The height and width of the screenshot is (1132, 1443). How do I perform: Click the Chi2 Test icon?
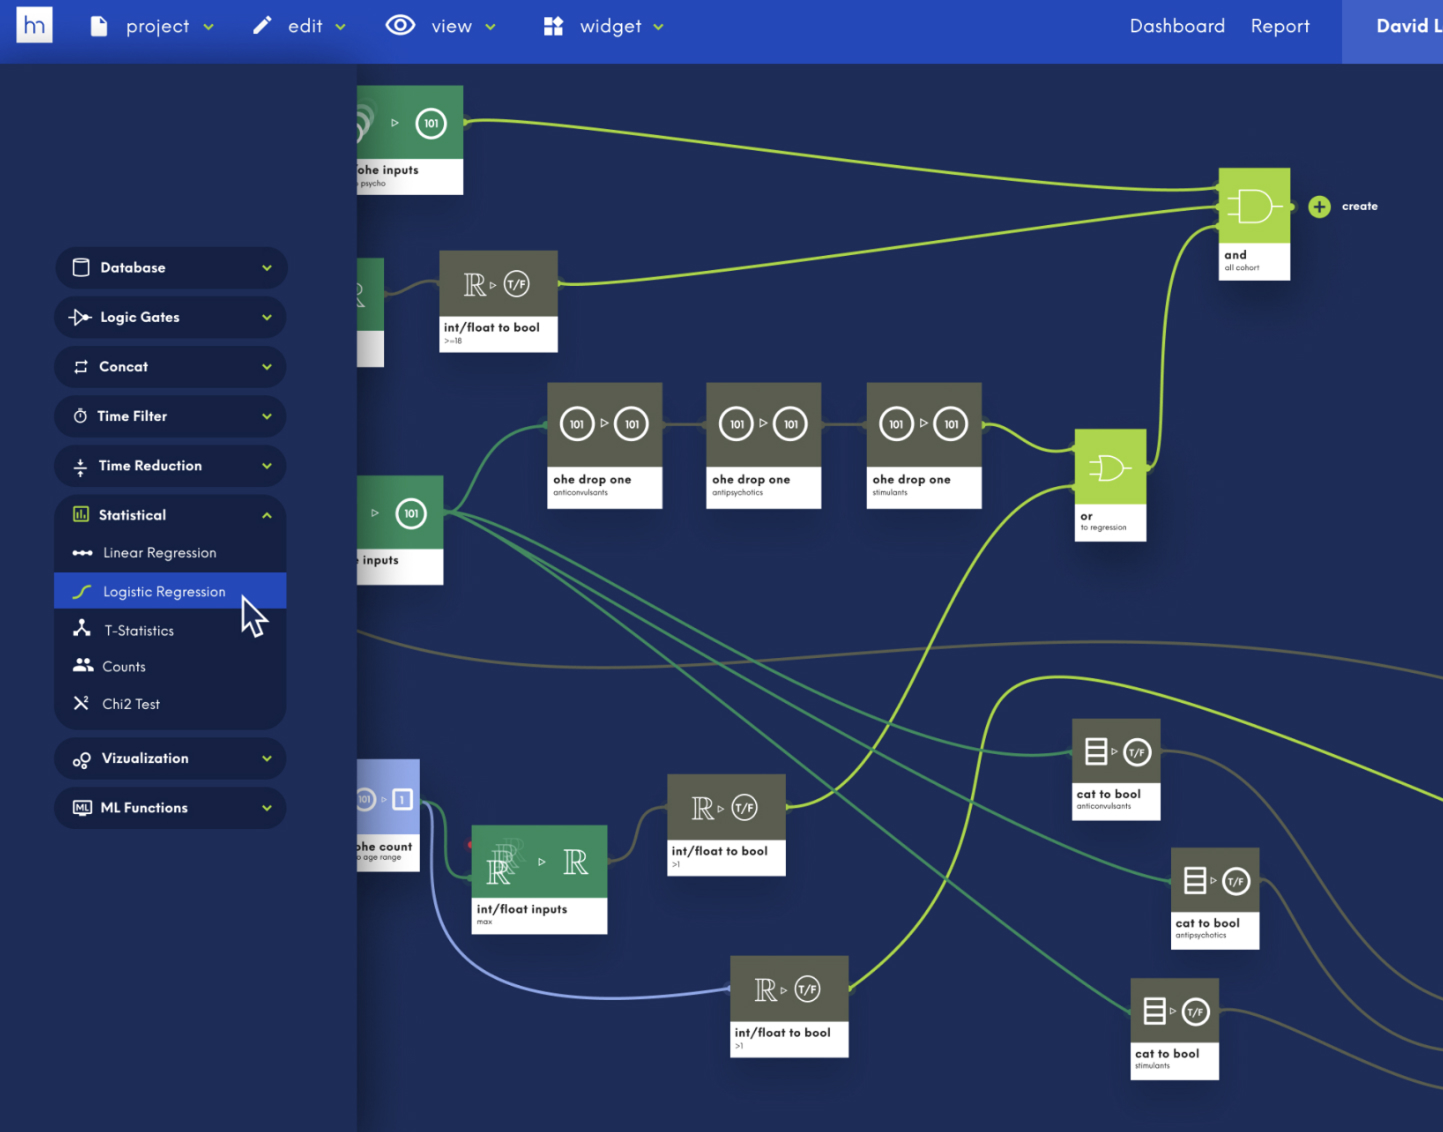pos(81,703)
